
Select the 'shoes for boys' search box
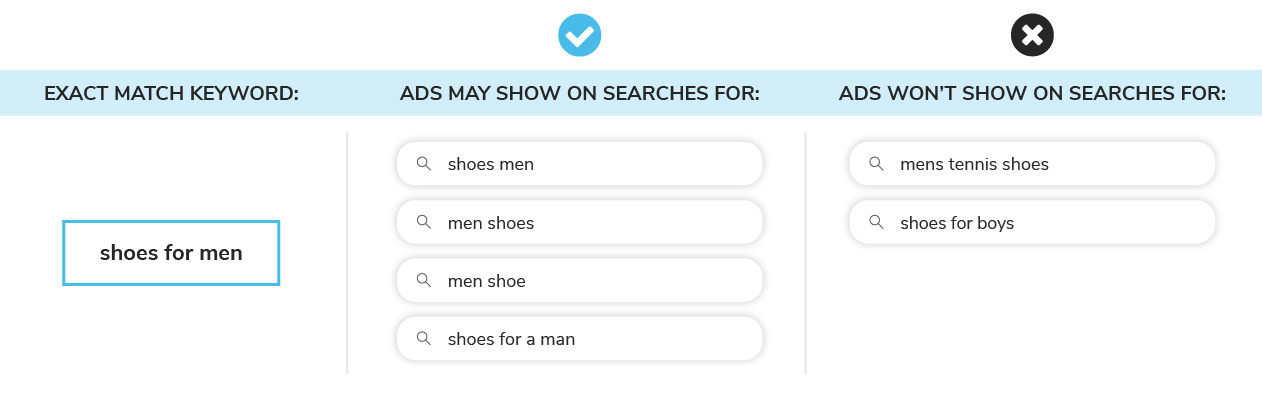click(1032, 222)
